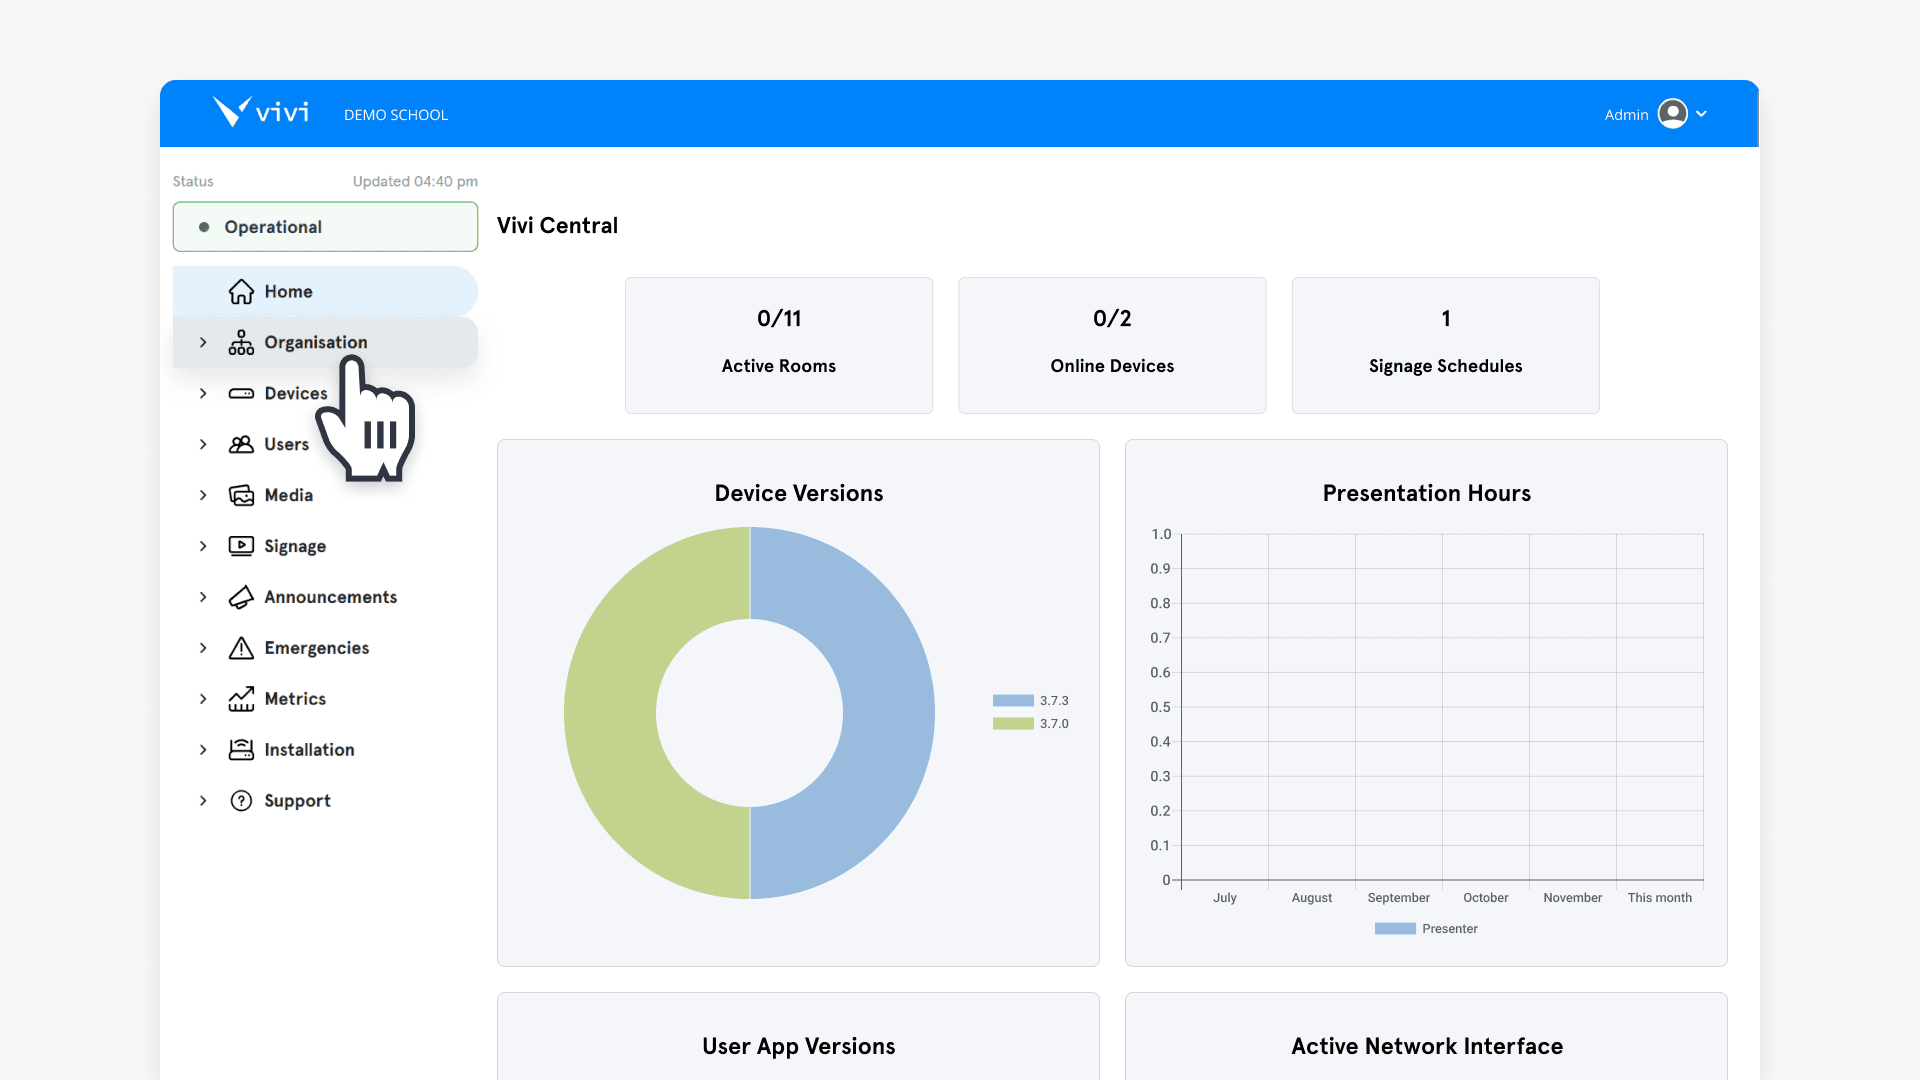Select Home in the navigation menu

[287, 291]
